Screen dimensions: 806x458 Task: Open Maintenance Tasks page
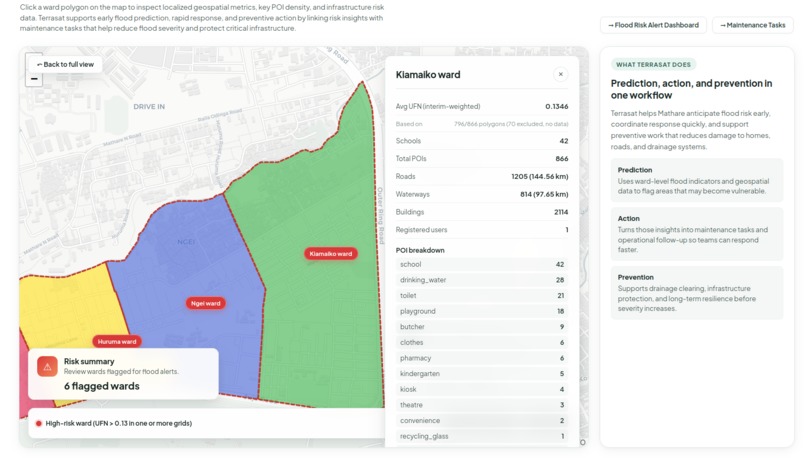[753, 25]
